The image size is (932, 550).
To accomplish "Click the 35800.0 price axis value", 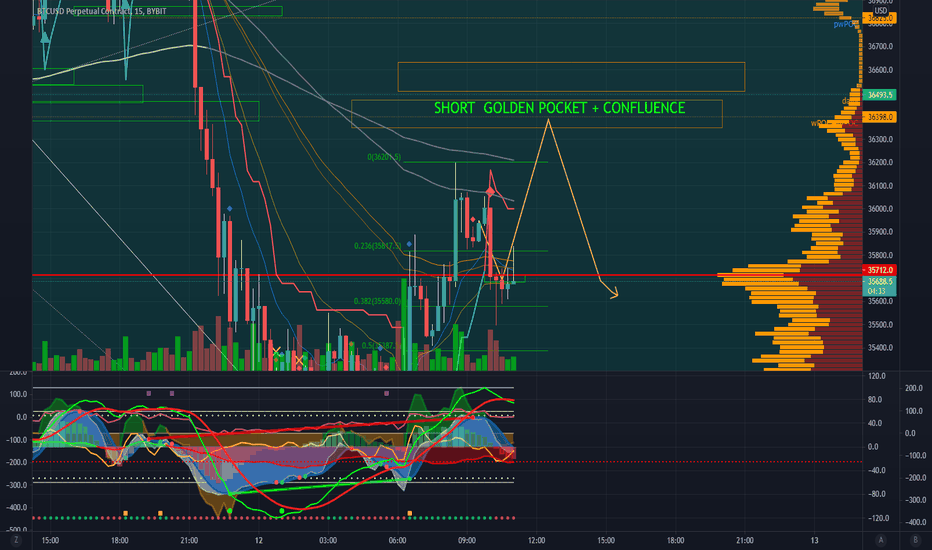I will pos(880,255).
